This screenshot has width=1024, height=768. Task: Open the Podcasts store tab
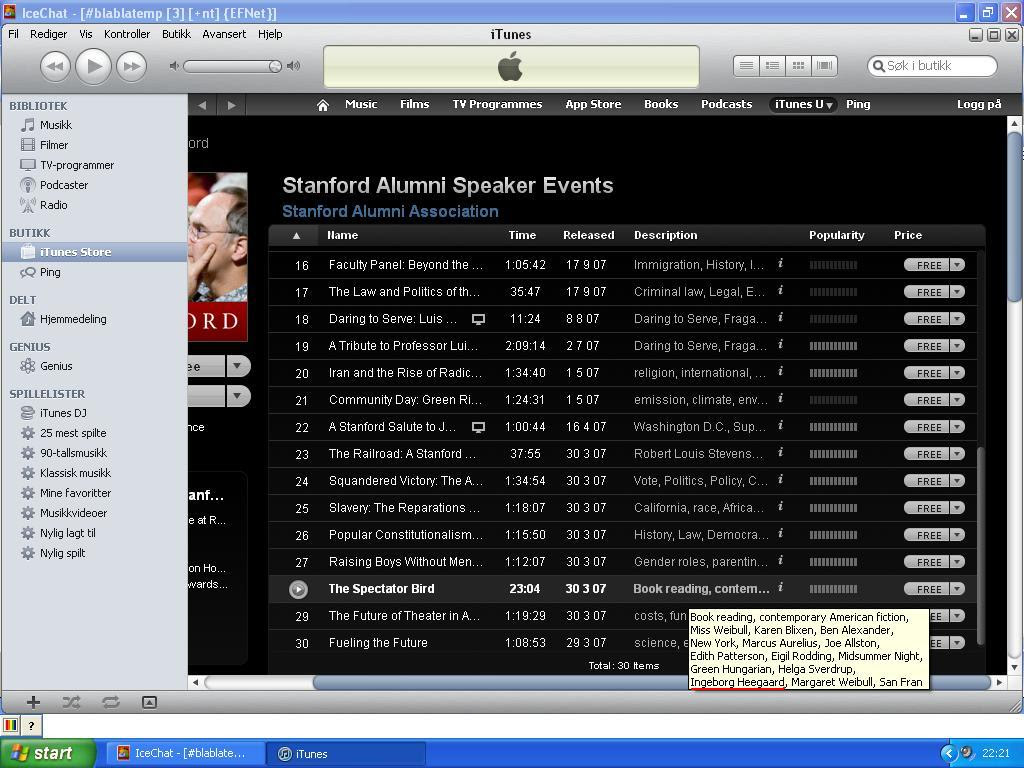click(726, 104)
